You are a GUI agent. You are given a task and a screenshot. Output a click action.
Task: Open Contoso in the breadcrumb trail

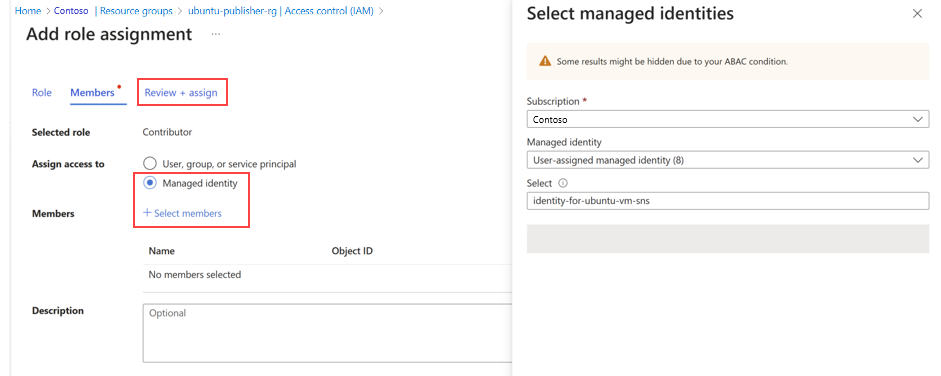pos(71,11)
